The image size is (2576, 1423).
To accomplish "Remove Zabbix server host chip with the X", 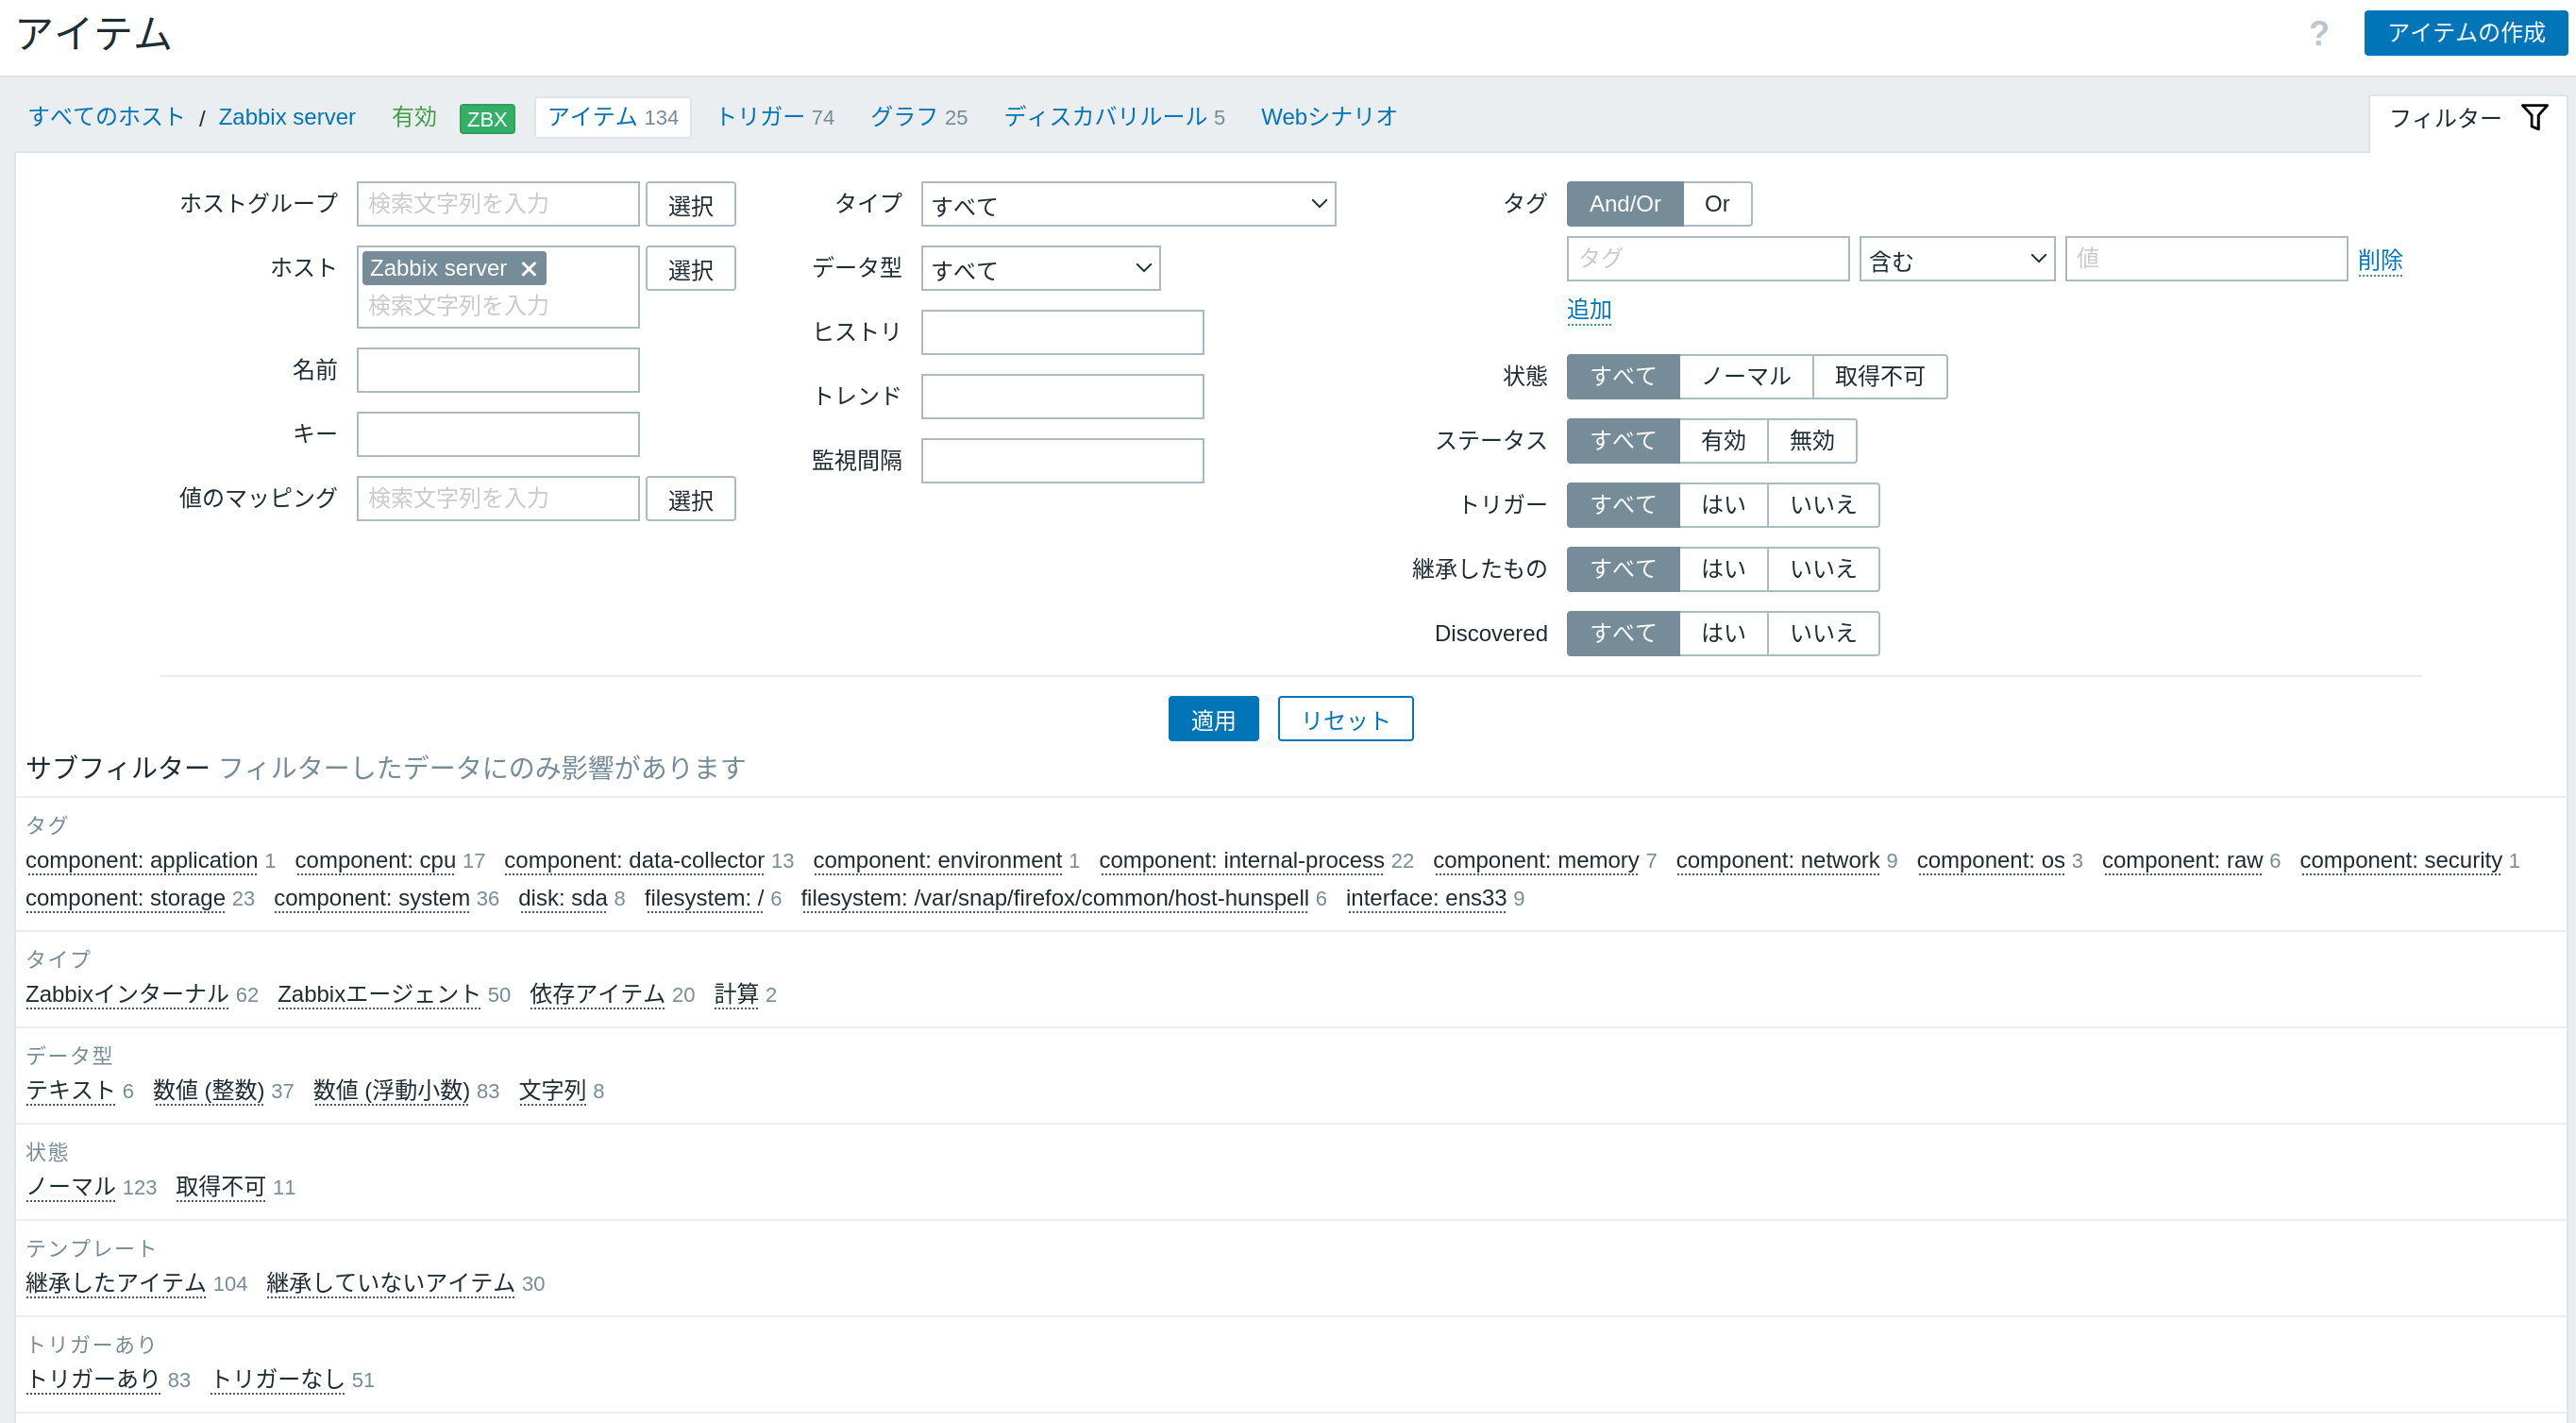I will point(530,268).
